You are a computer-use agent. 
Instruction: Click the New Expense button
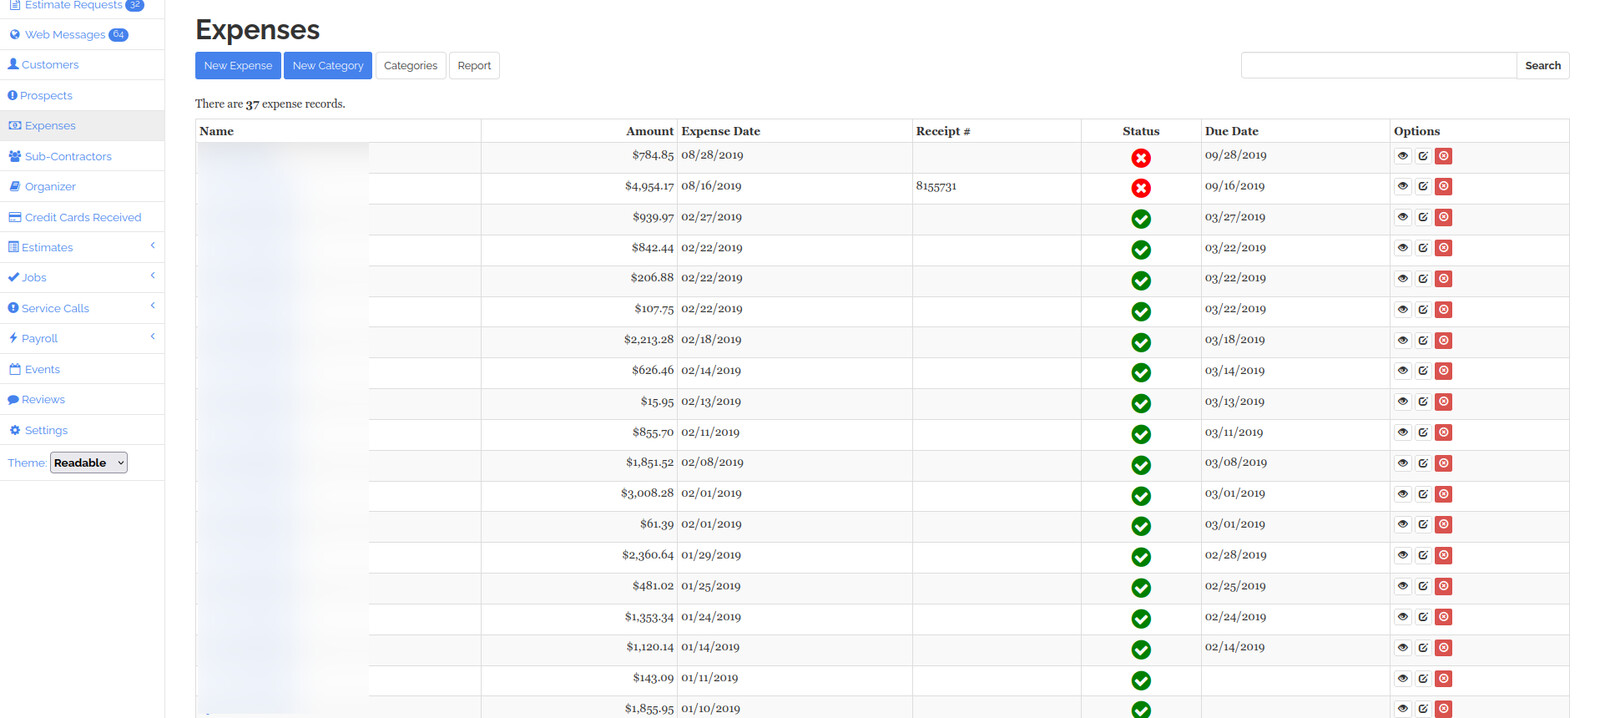[238, 66]
